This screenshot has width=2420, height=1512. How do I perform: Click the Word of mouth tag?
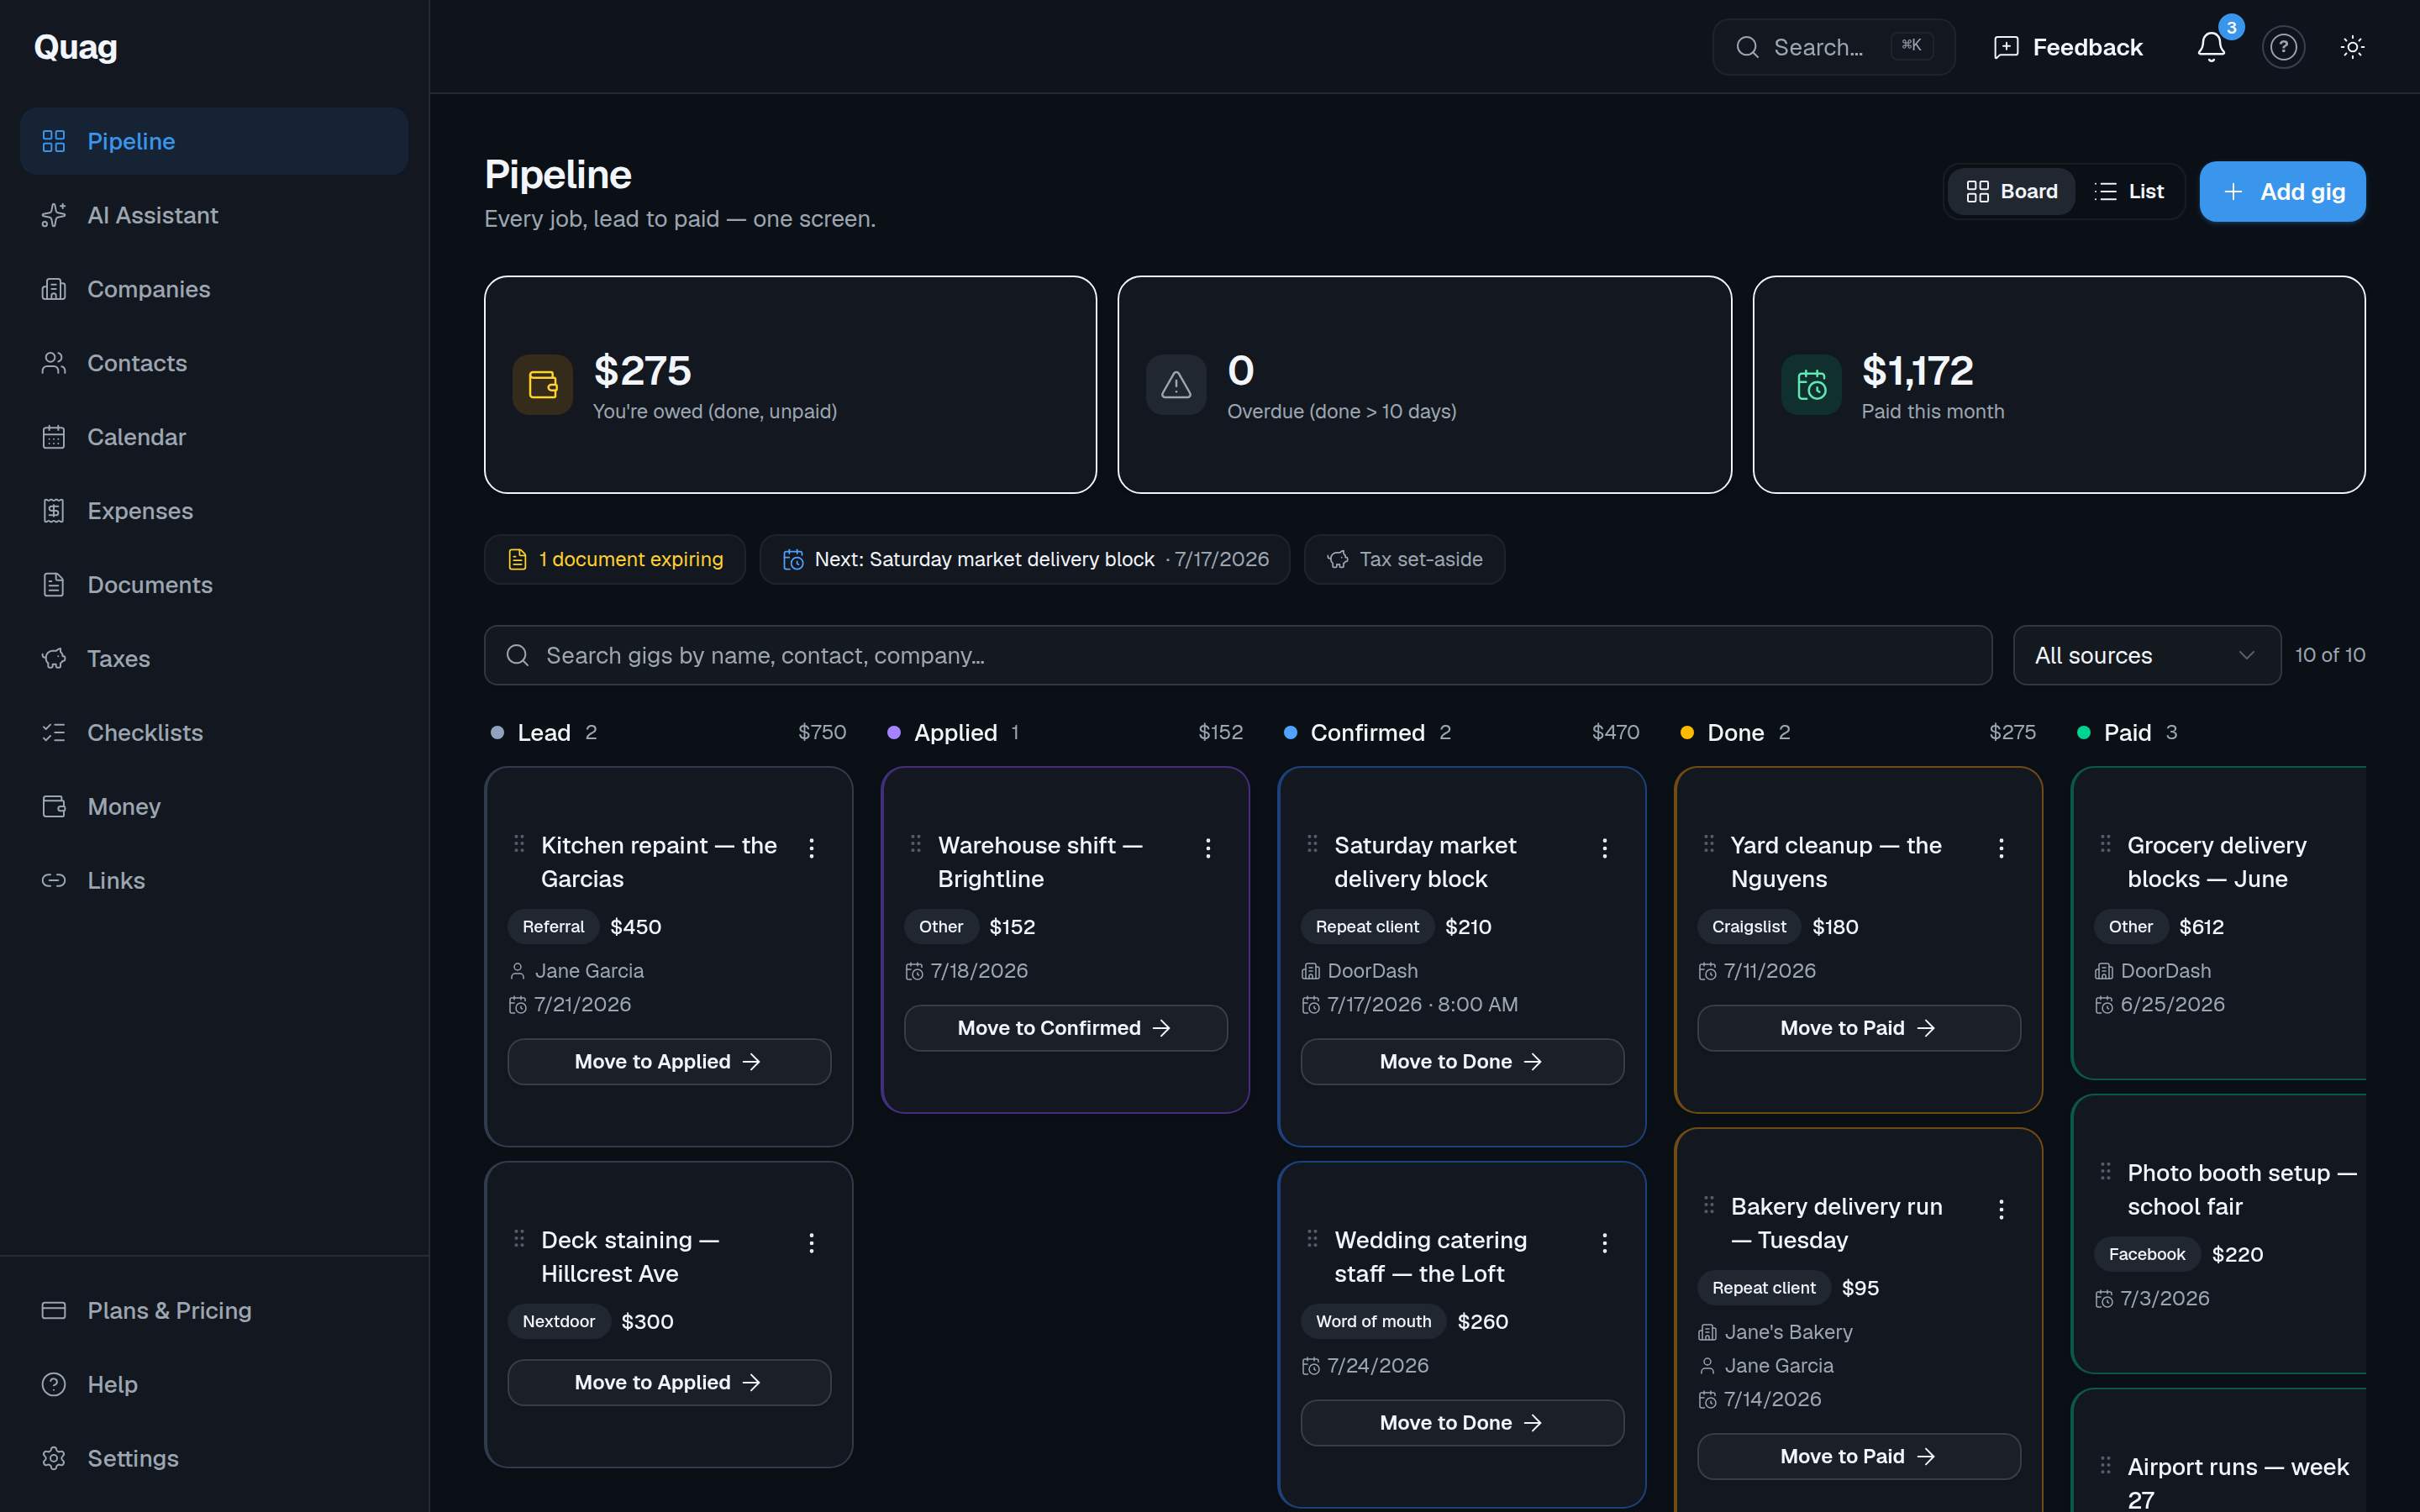[1373, 1322]
